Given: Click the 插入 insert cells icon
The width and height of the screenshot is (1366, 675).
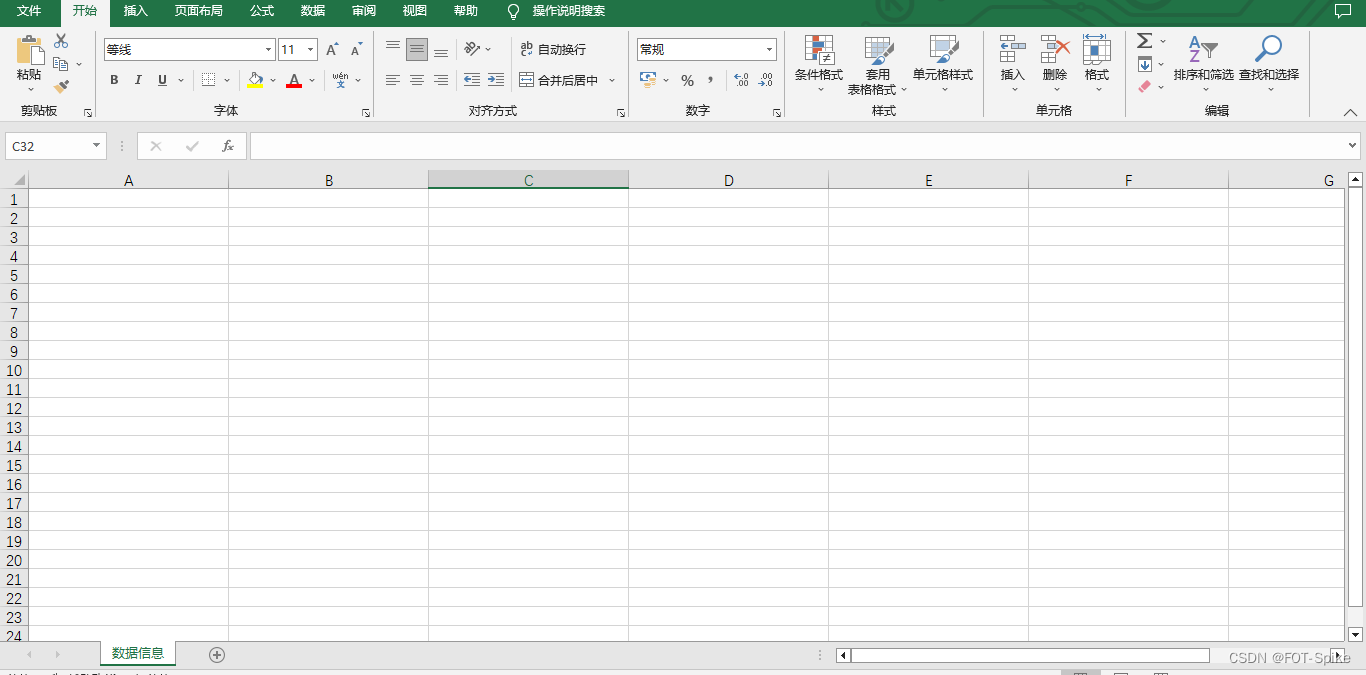Looking at the screenshot, I should pos(1013,49).
